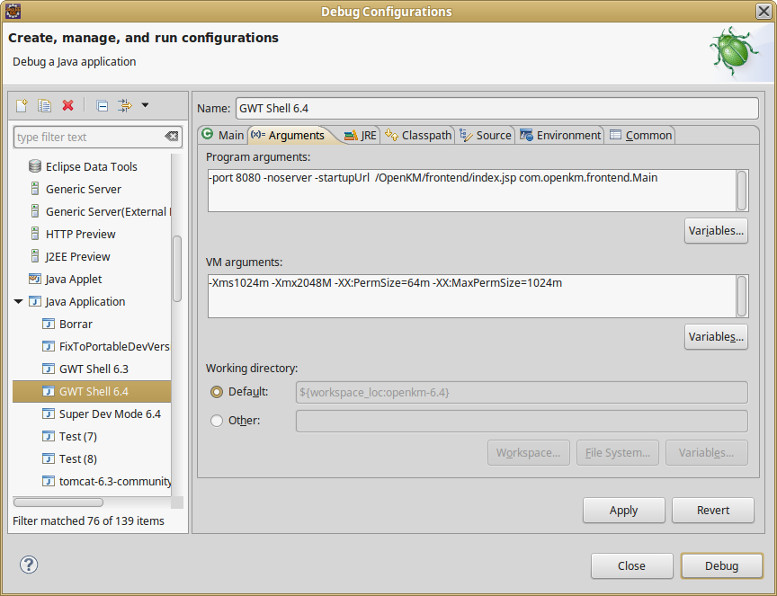
Task: Open help with question mark icon
Action: pos(29,565)
